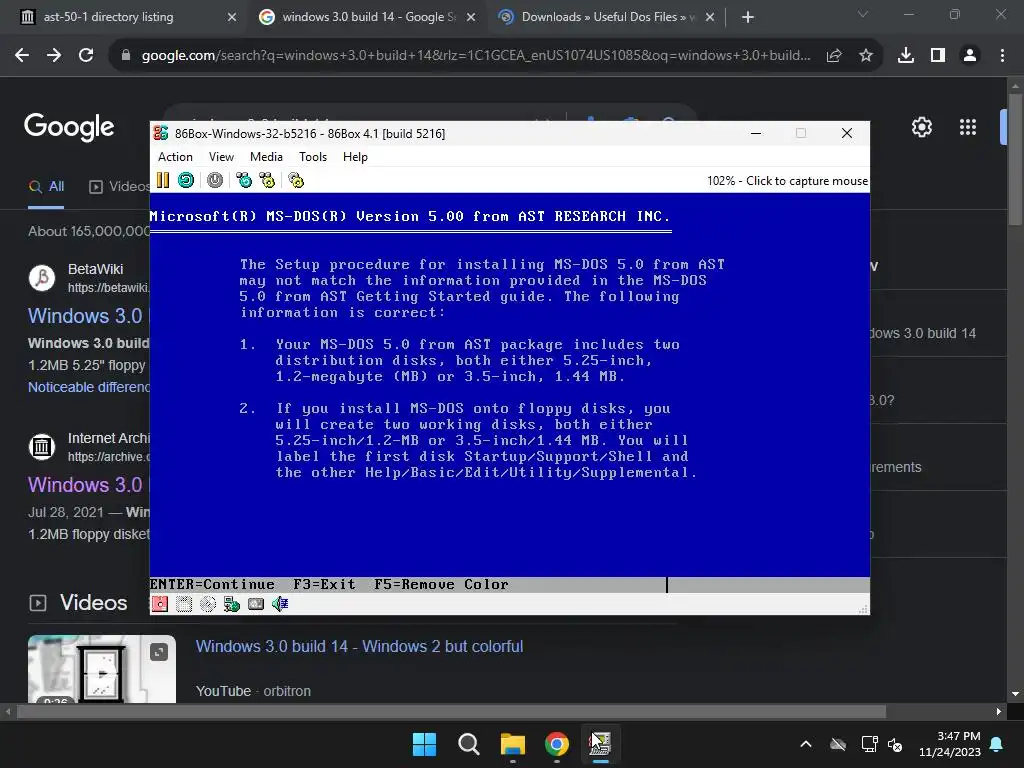Close the Downloads Useful Dos Files tab
This screenshot has height=768, width=1024.
pos(711,17)
